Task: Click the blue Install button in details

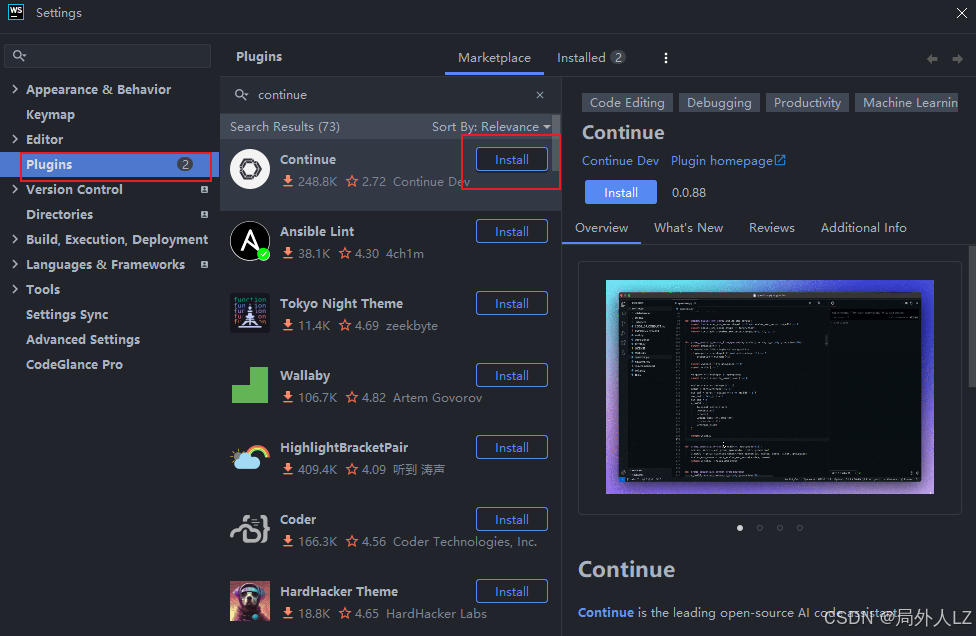Action: tap(621, 192)
